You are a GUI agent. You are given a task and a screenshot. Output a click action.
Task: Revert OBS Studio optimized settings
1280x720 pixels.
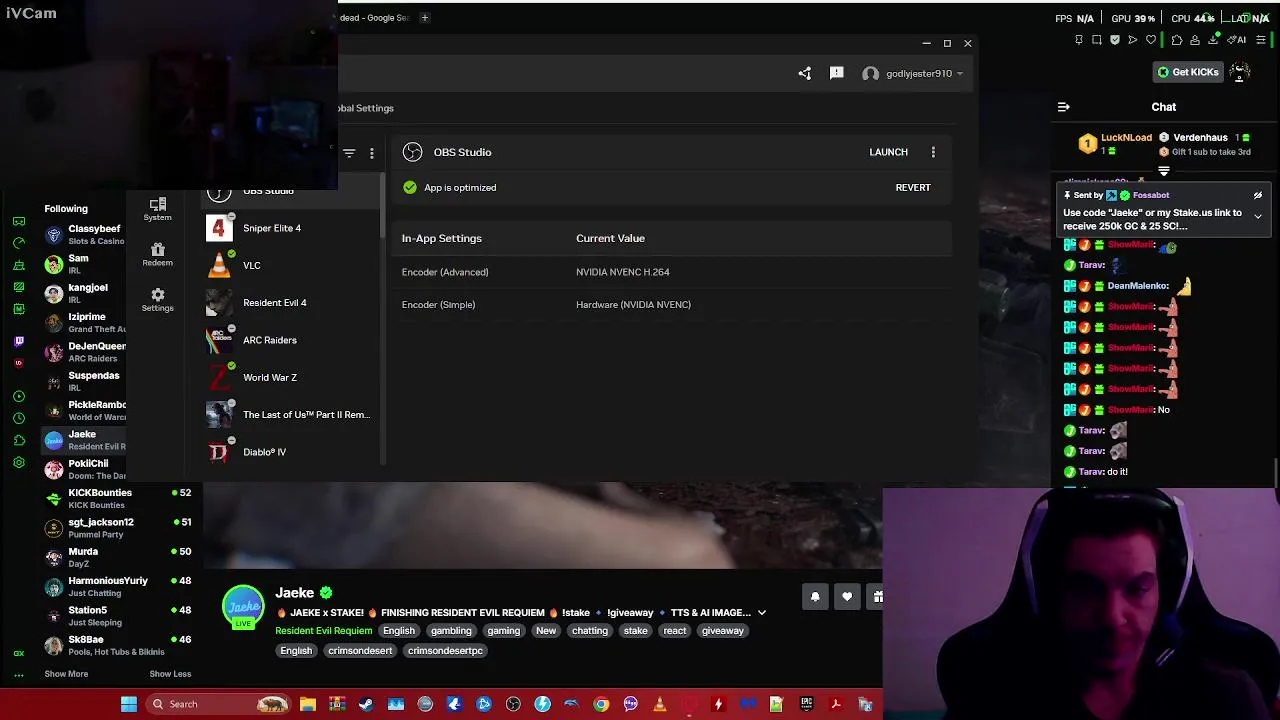(x=913, y=187)
